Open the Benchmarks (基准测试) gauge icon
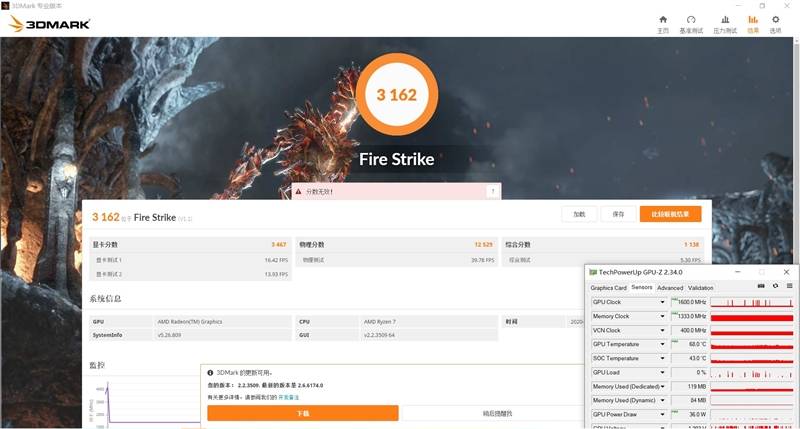800x429 pixels. point(690,23)
